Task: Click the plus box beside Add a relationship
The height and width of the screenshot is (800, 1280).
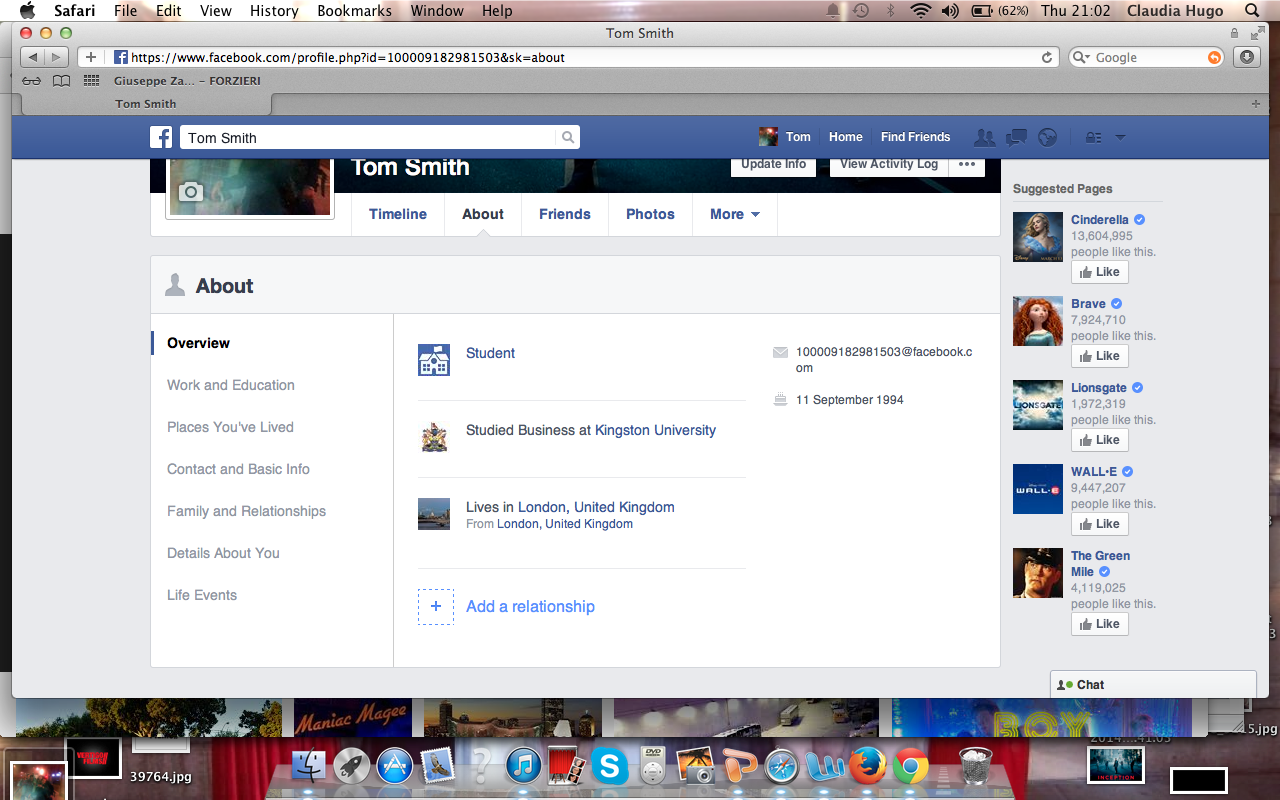Action: (436, 607)
